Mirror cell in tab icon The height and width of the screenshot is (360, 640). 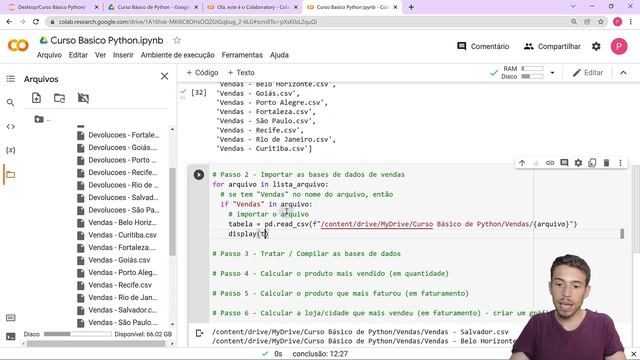click(592, 163)
